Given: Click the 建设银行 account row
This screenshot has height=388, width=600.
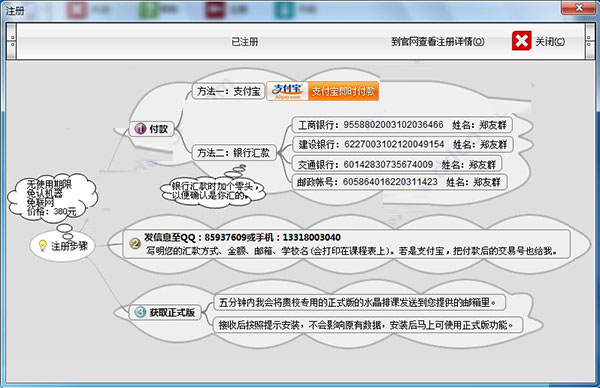Looking at the screenshot, I should coord(403,144).
